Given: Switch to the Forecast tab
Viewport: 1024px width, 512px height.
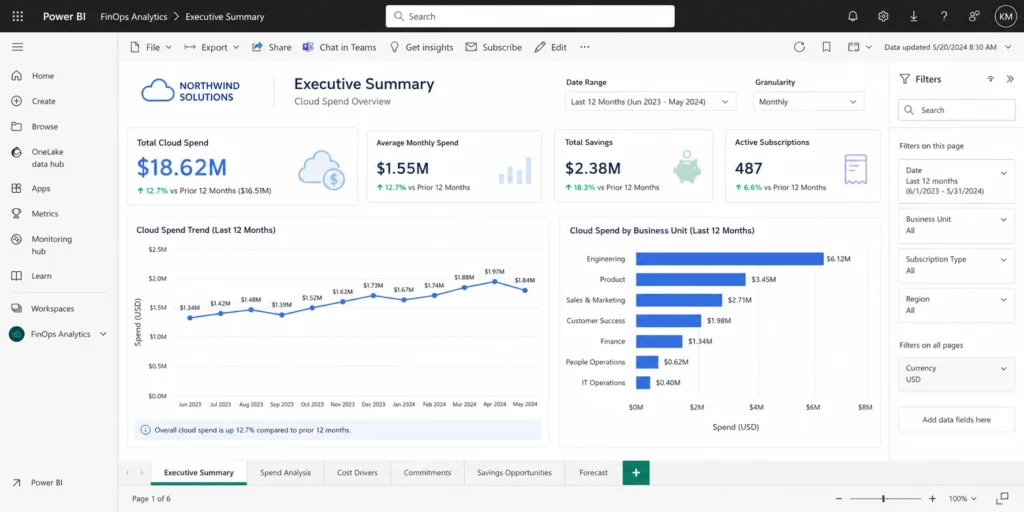Looking at the screenshot, I should (593, 473).
